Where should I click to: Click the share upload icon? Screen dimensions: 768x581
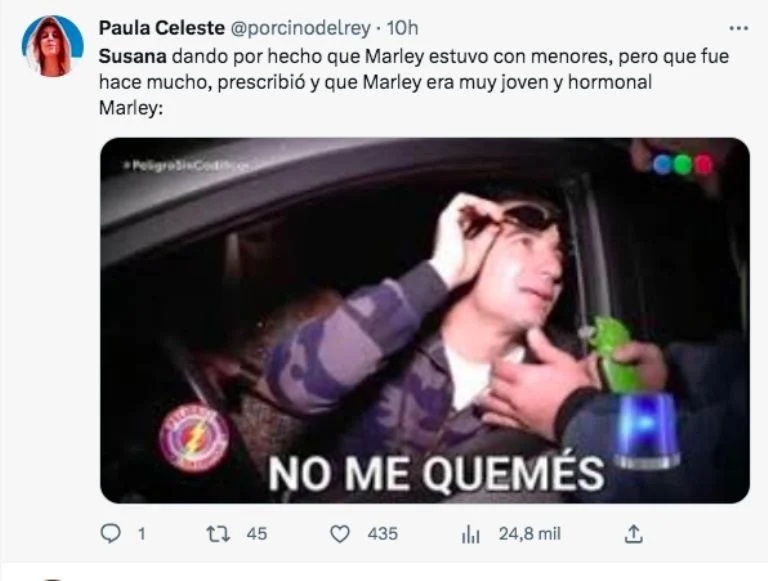tap(633, 533)
